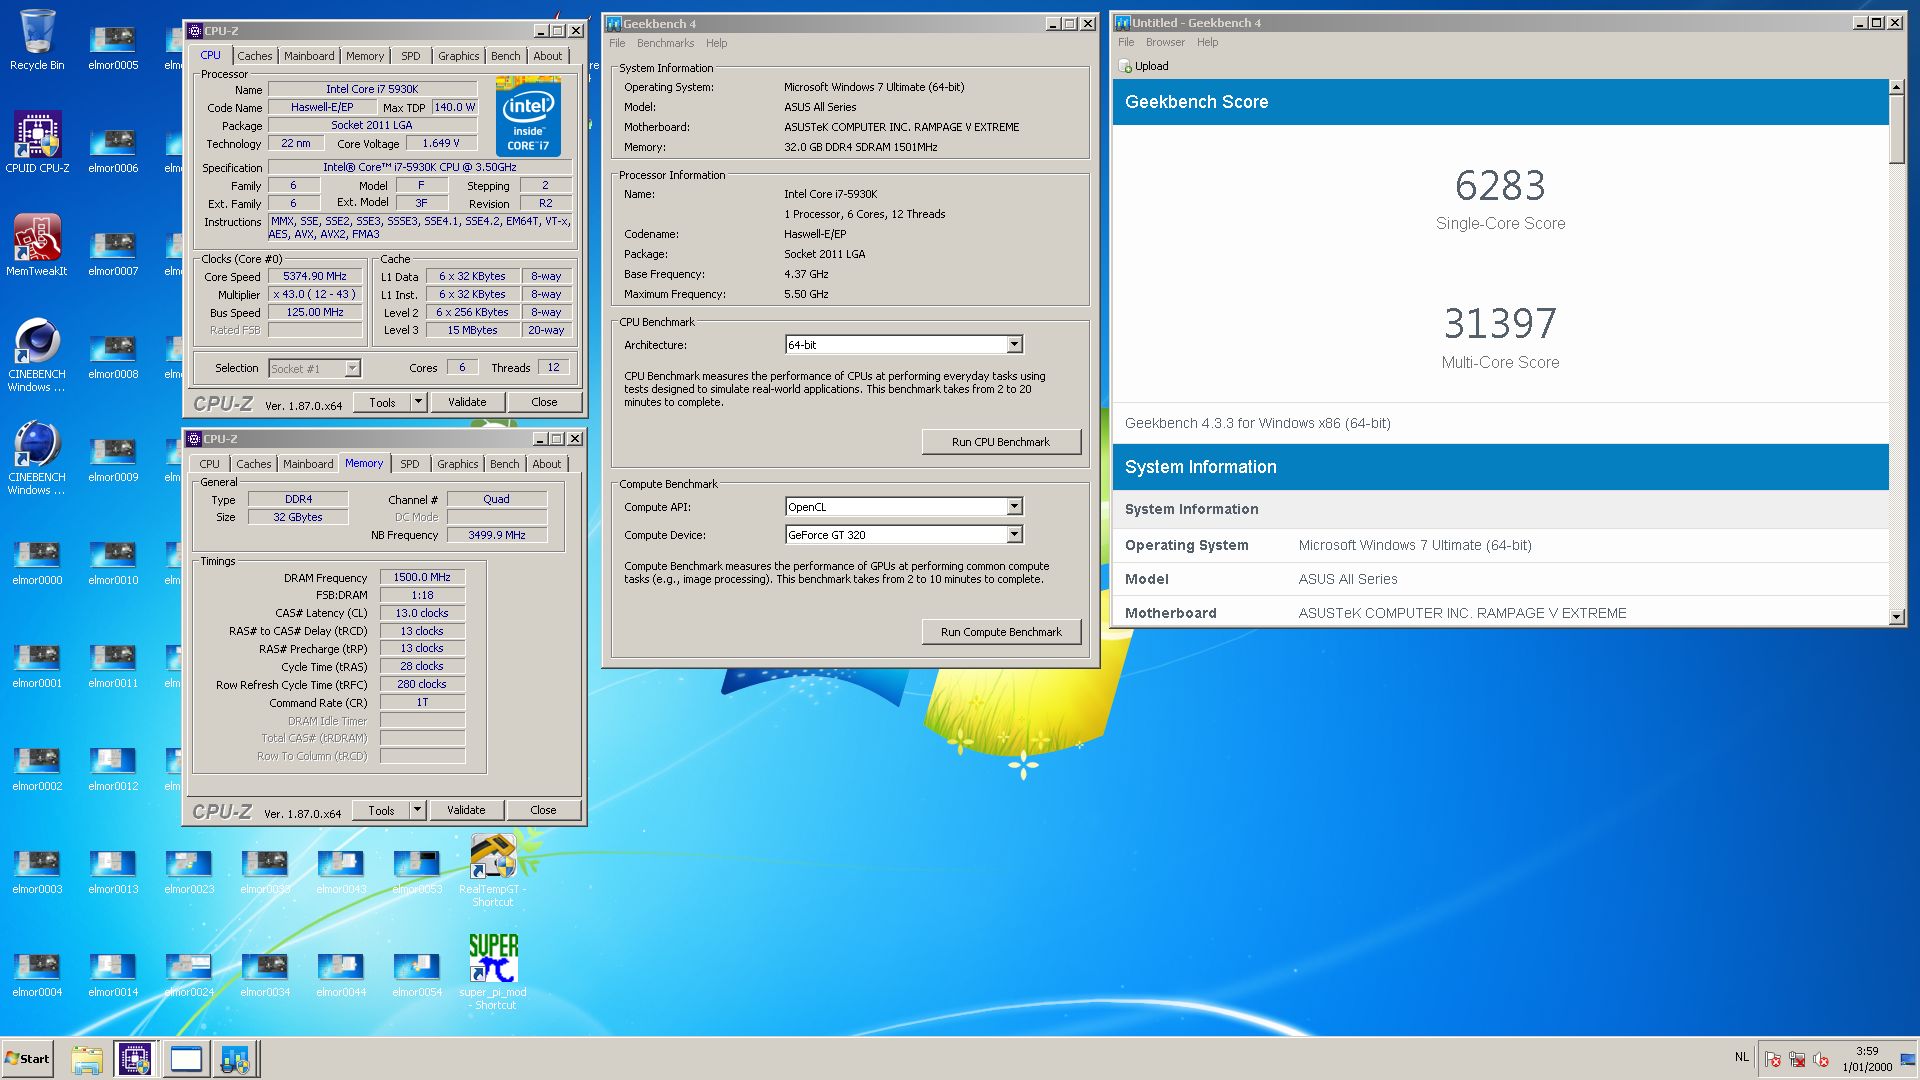Open Bench tab in lower CPU-Z window
Image resolution: width=1920 pixels, height=1080 pixels.
coord(505,464)
